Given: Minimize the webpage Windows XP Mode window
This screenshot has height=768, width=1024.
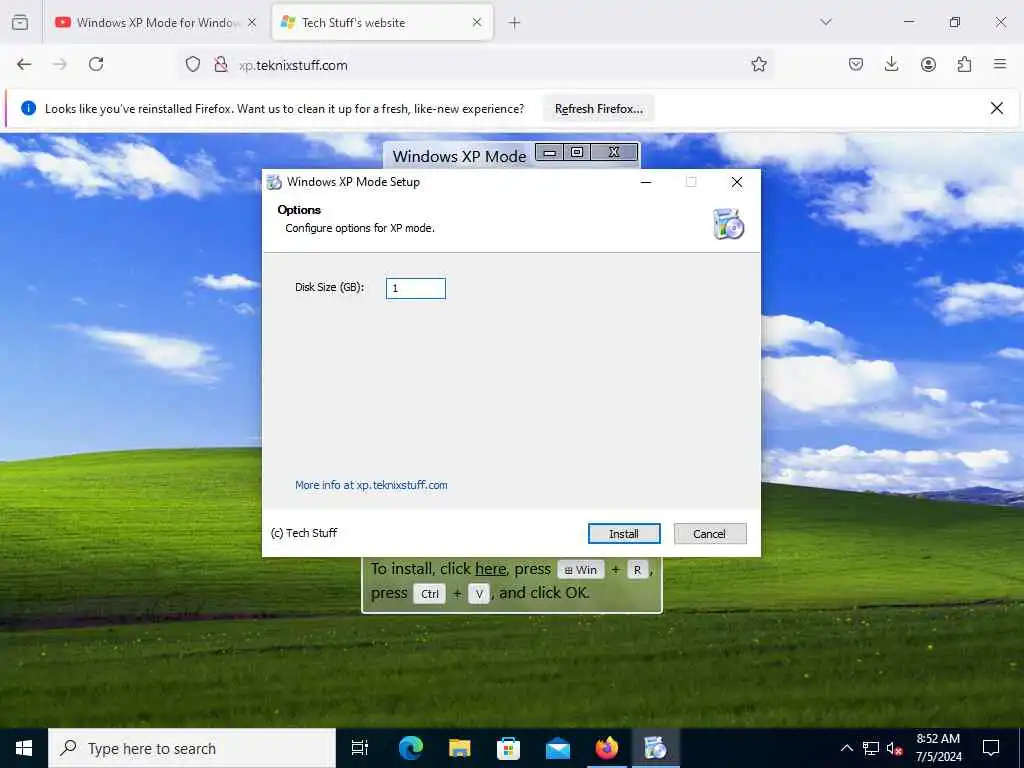Looking at the screenshot, I should pos(550,153).
